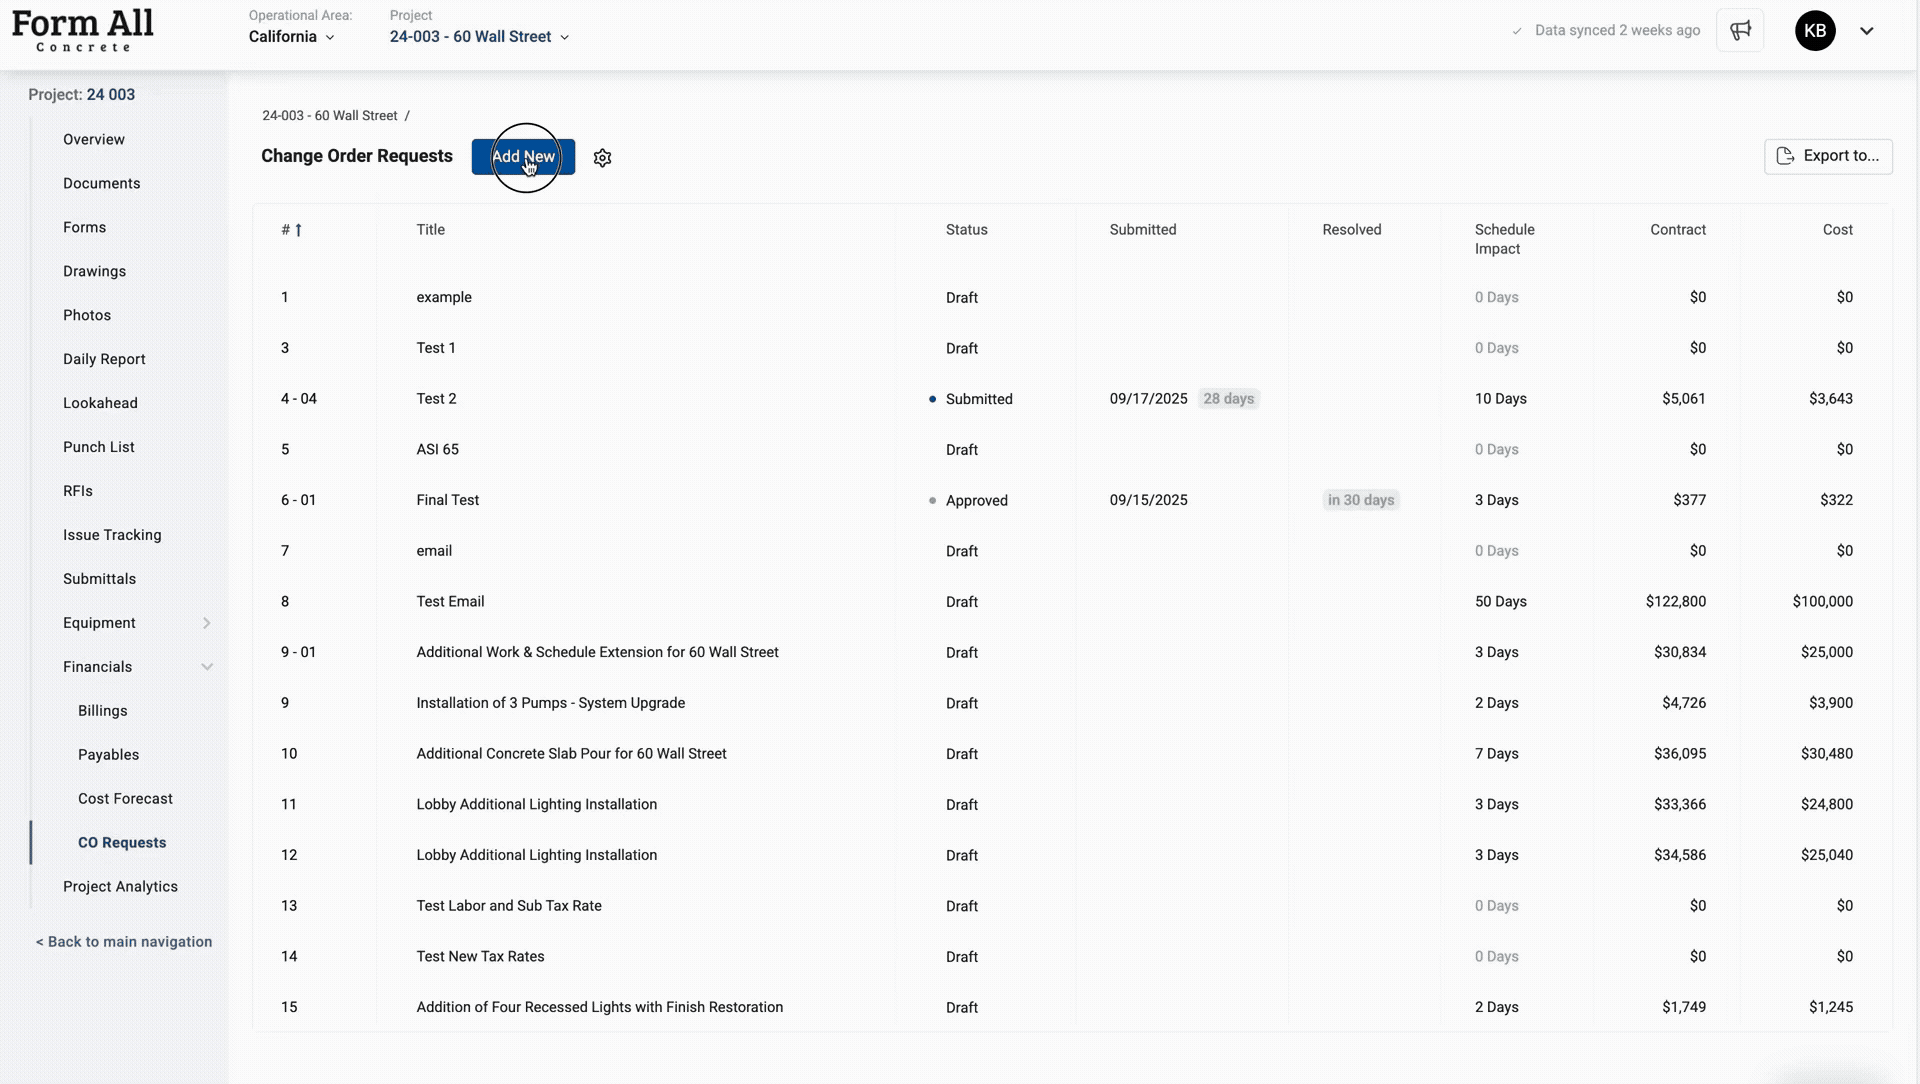Click the Form All Concrete logo
Image resolution: width=1920 pixels, height=1084 pixels.
coord(83,31)
